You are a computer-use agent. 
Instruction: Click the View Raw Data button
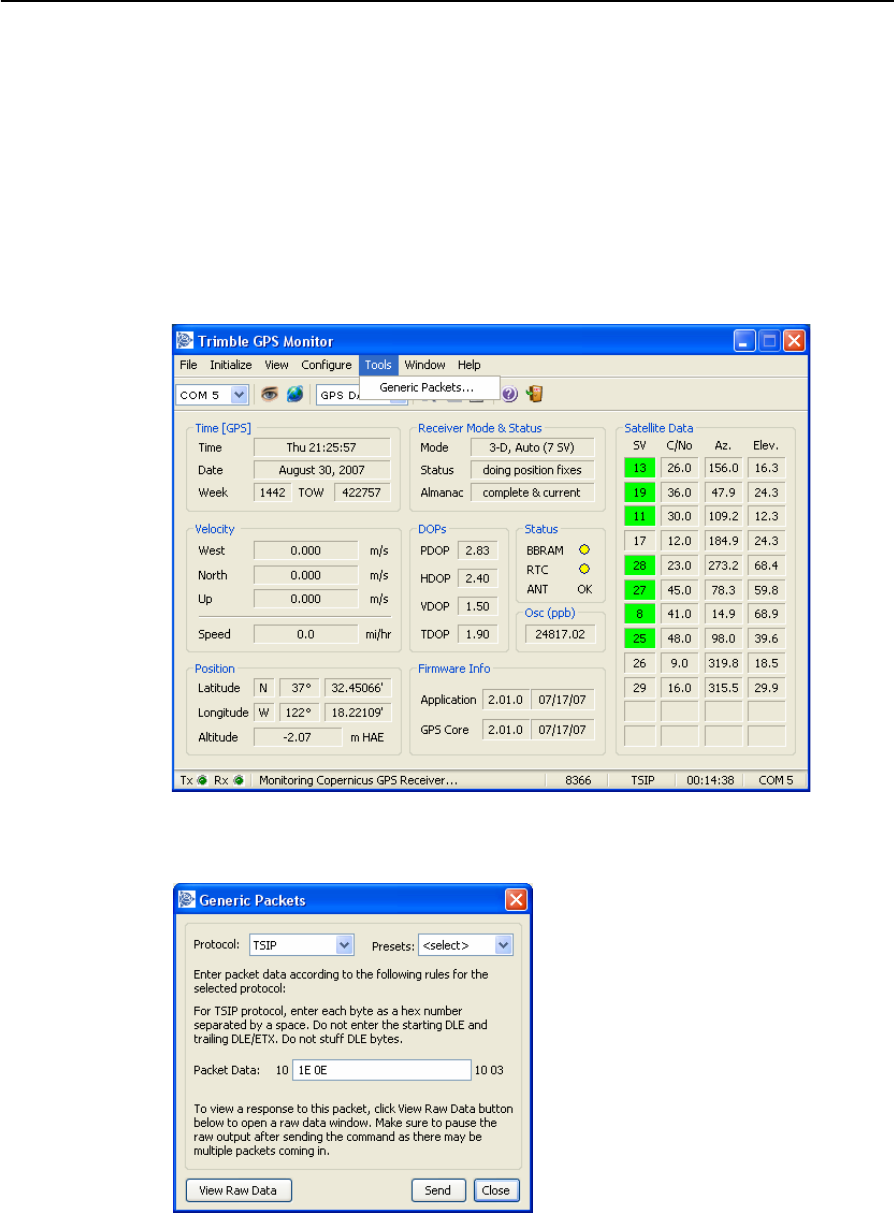click(238, 1190)
